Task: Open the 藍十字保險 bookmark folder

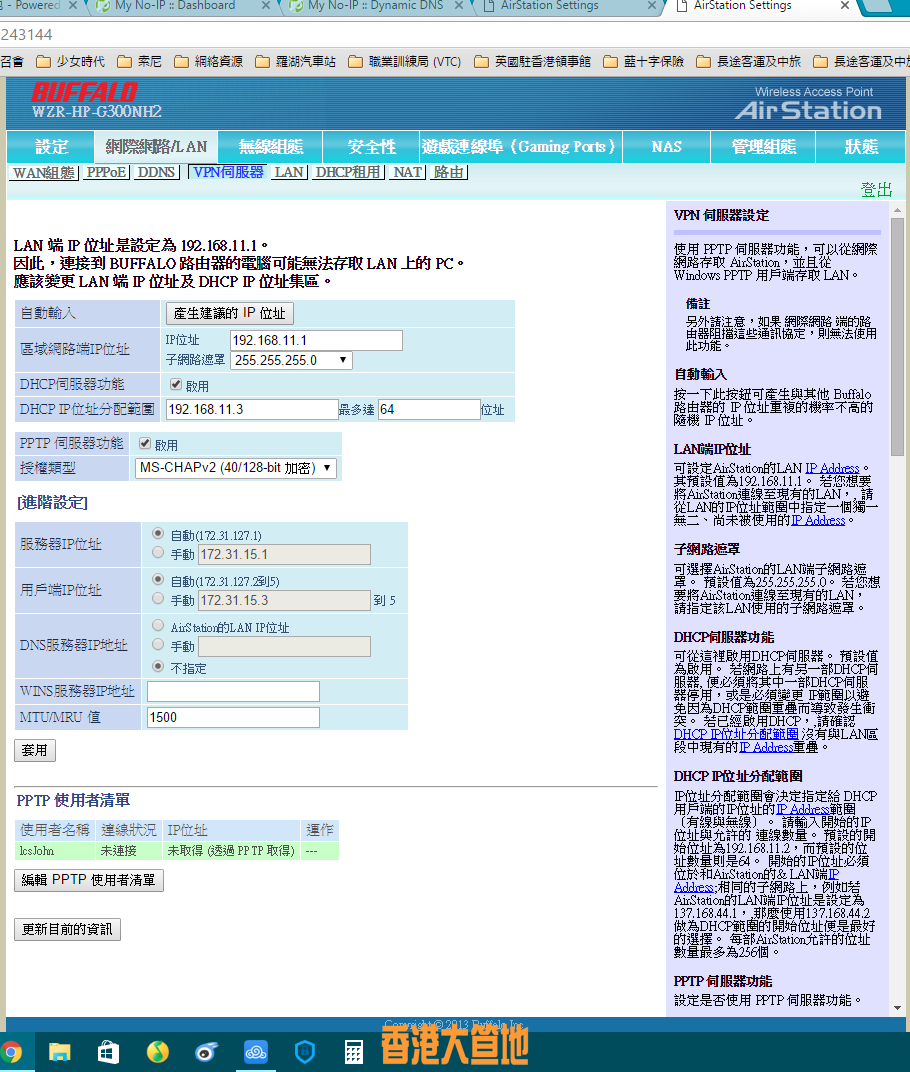Action: click(644, 62)
